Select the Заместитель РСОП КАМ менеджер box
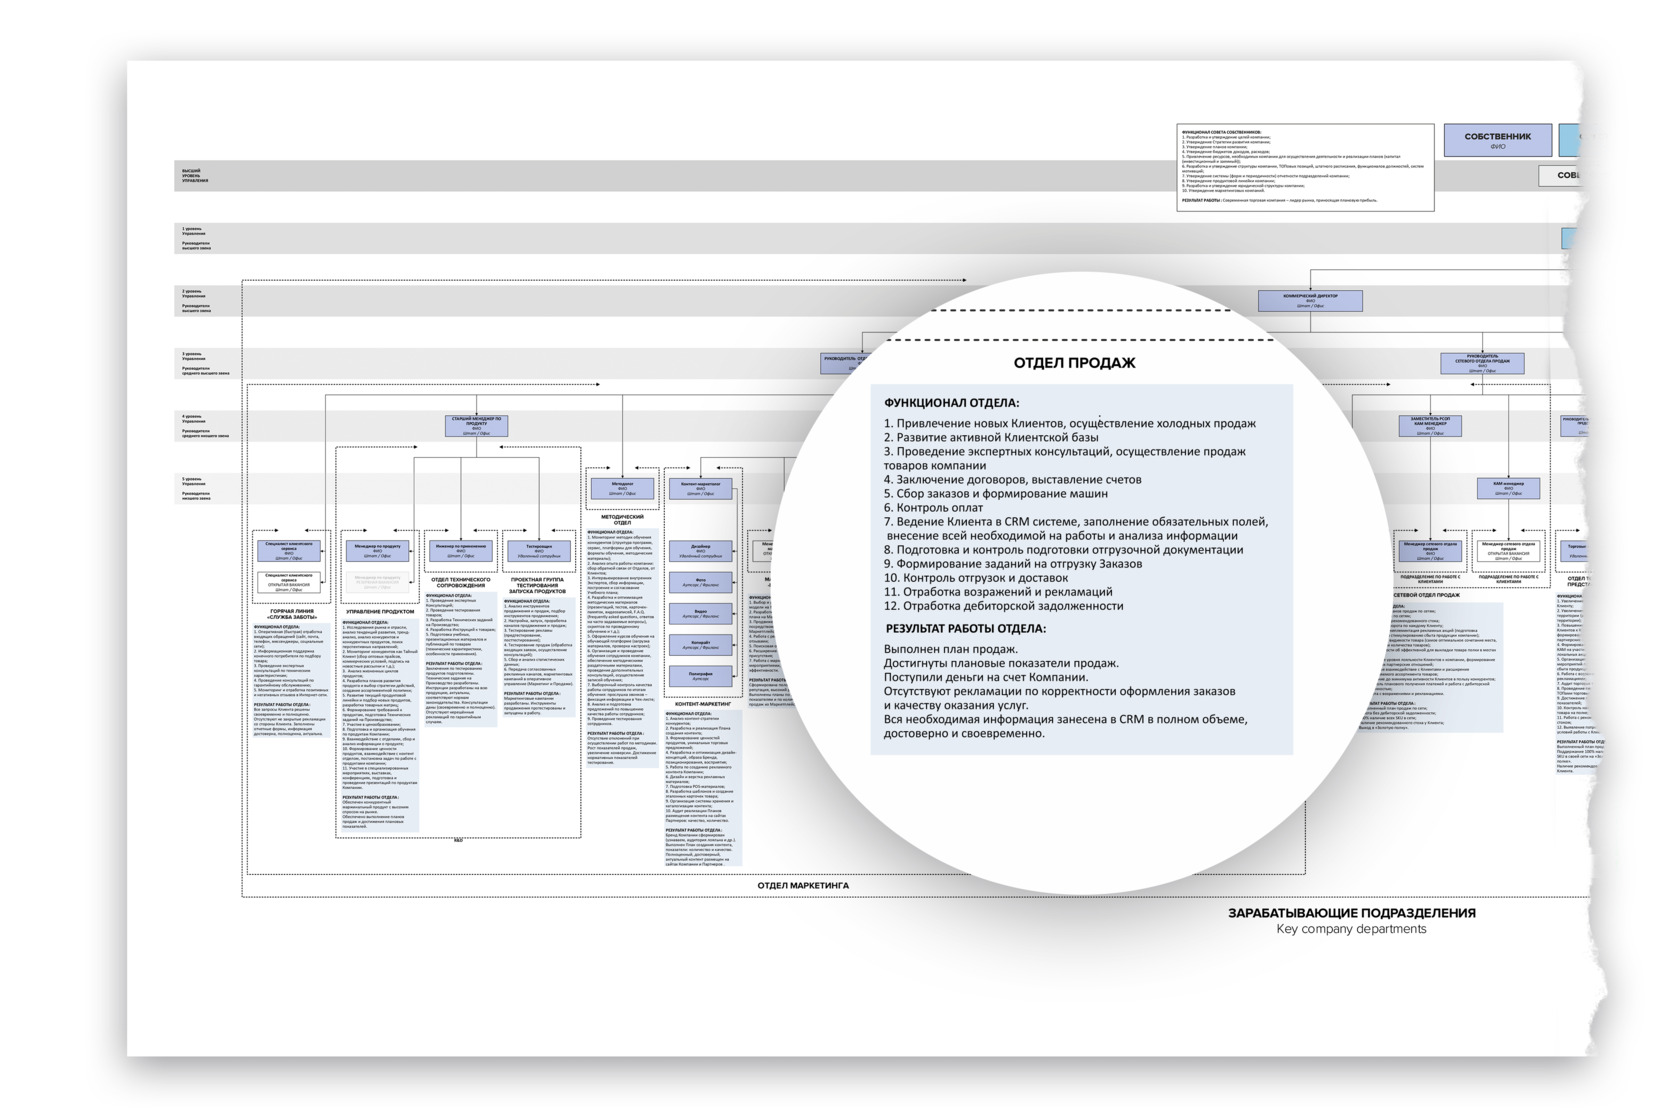 (1430, 425)
